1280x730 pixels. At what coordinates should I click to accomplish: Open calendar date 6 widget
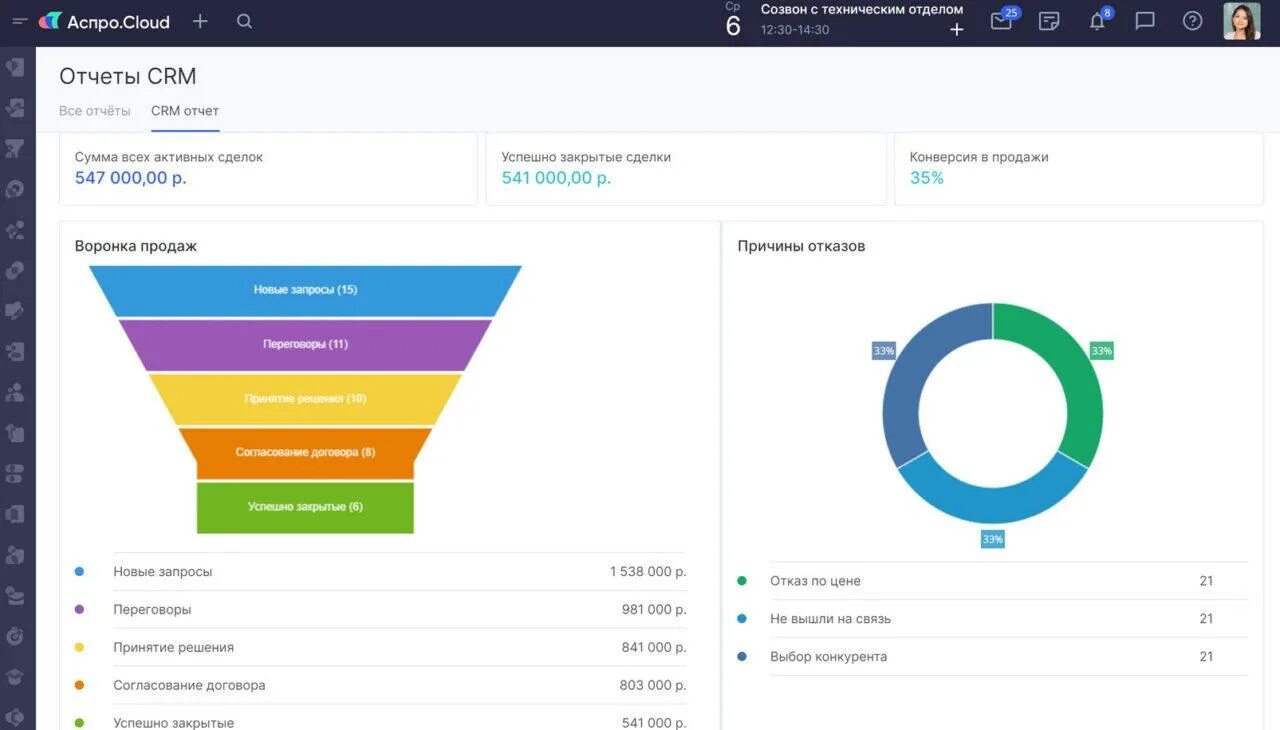(x=733, y=21)
